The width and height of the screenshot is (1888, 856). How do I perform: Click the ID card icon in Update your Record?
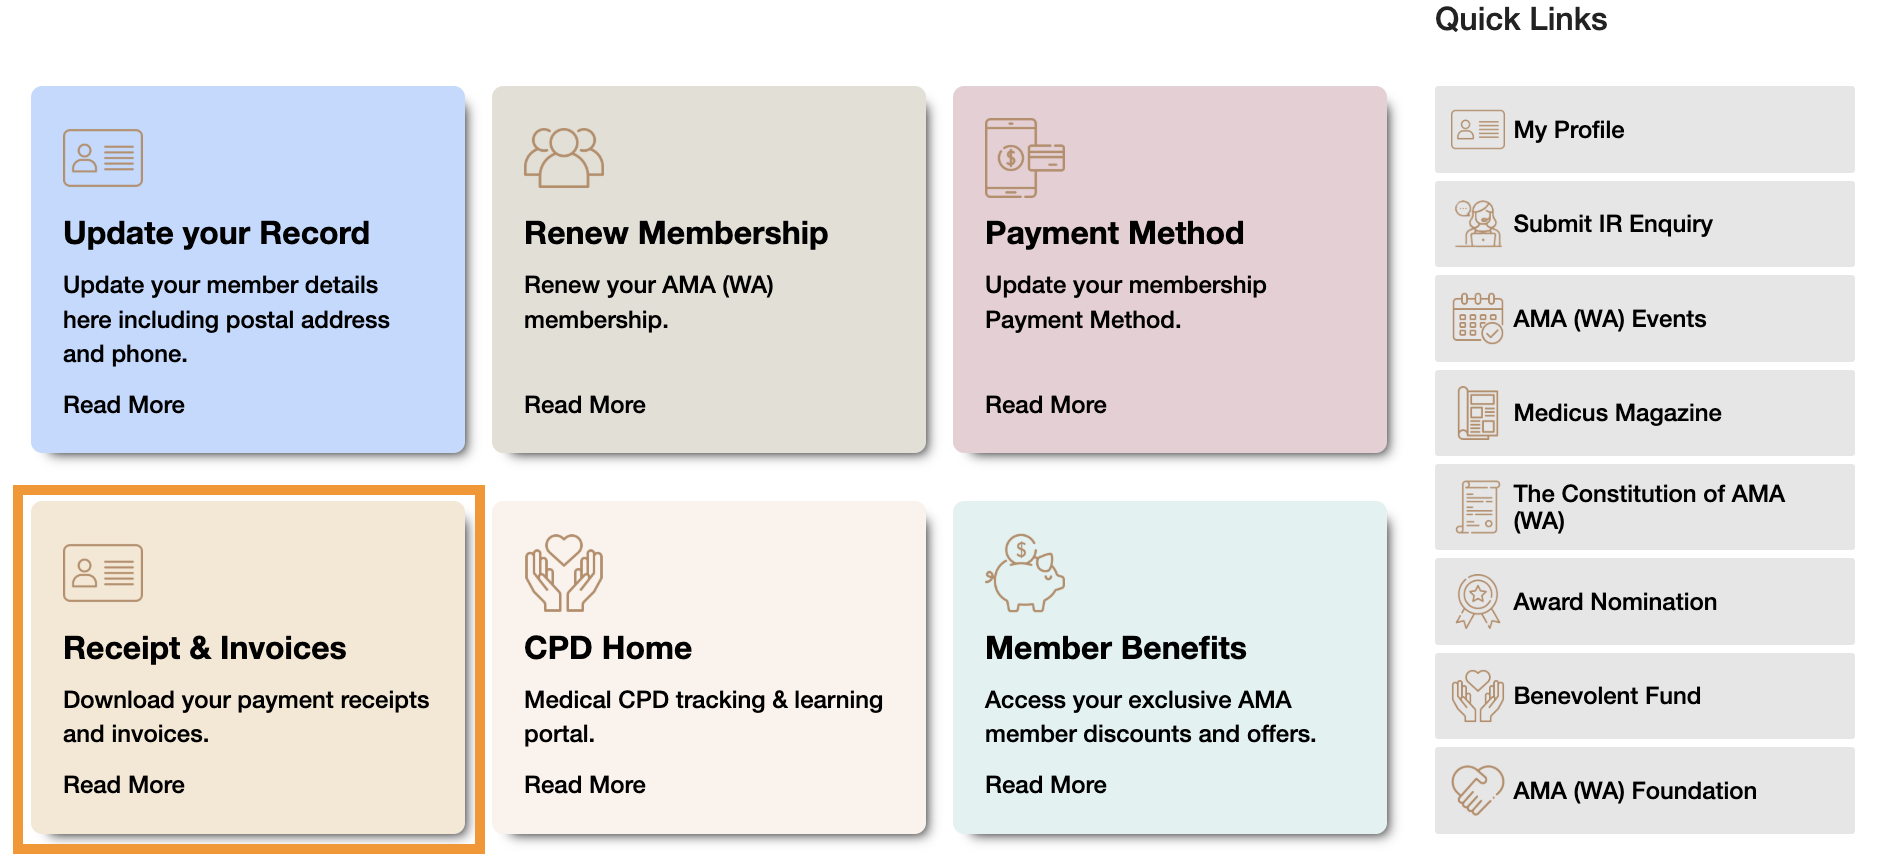[103, 158]
